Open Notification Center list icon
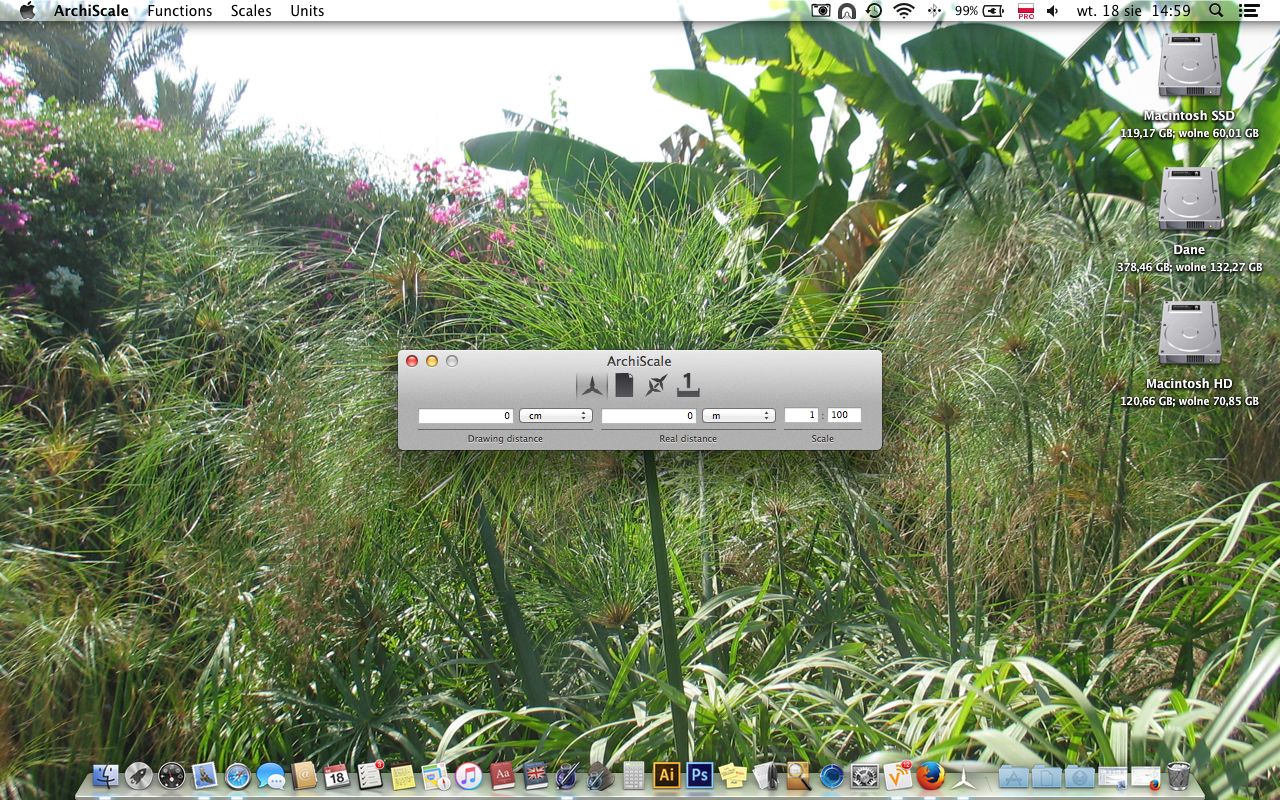Image resolution: width=1280 pixels, height=800 pixels. coord(1248,11)
